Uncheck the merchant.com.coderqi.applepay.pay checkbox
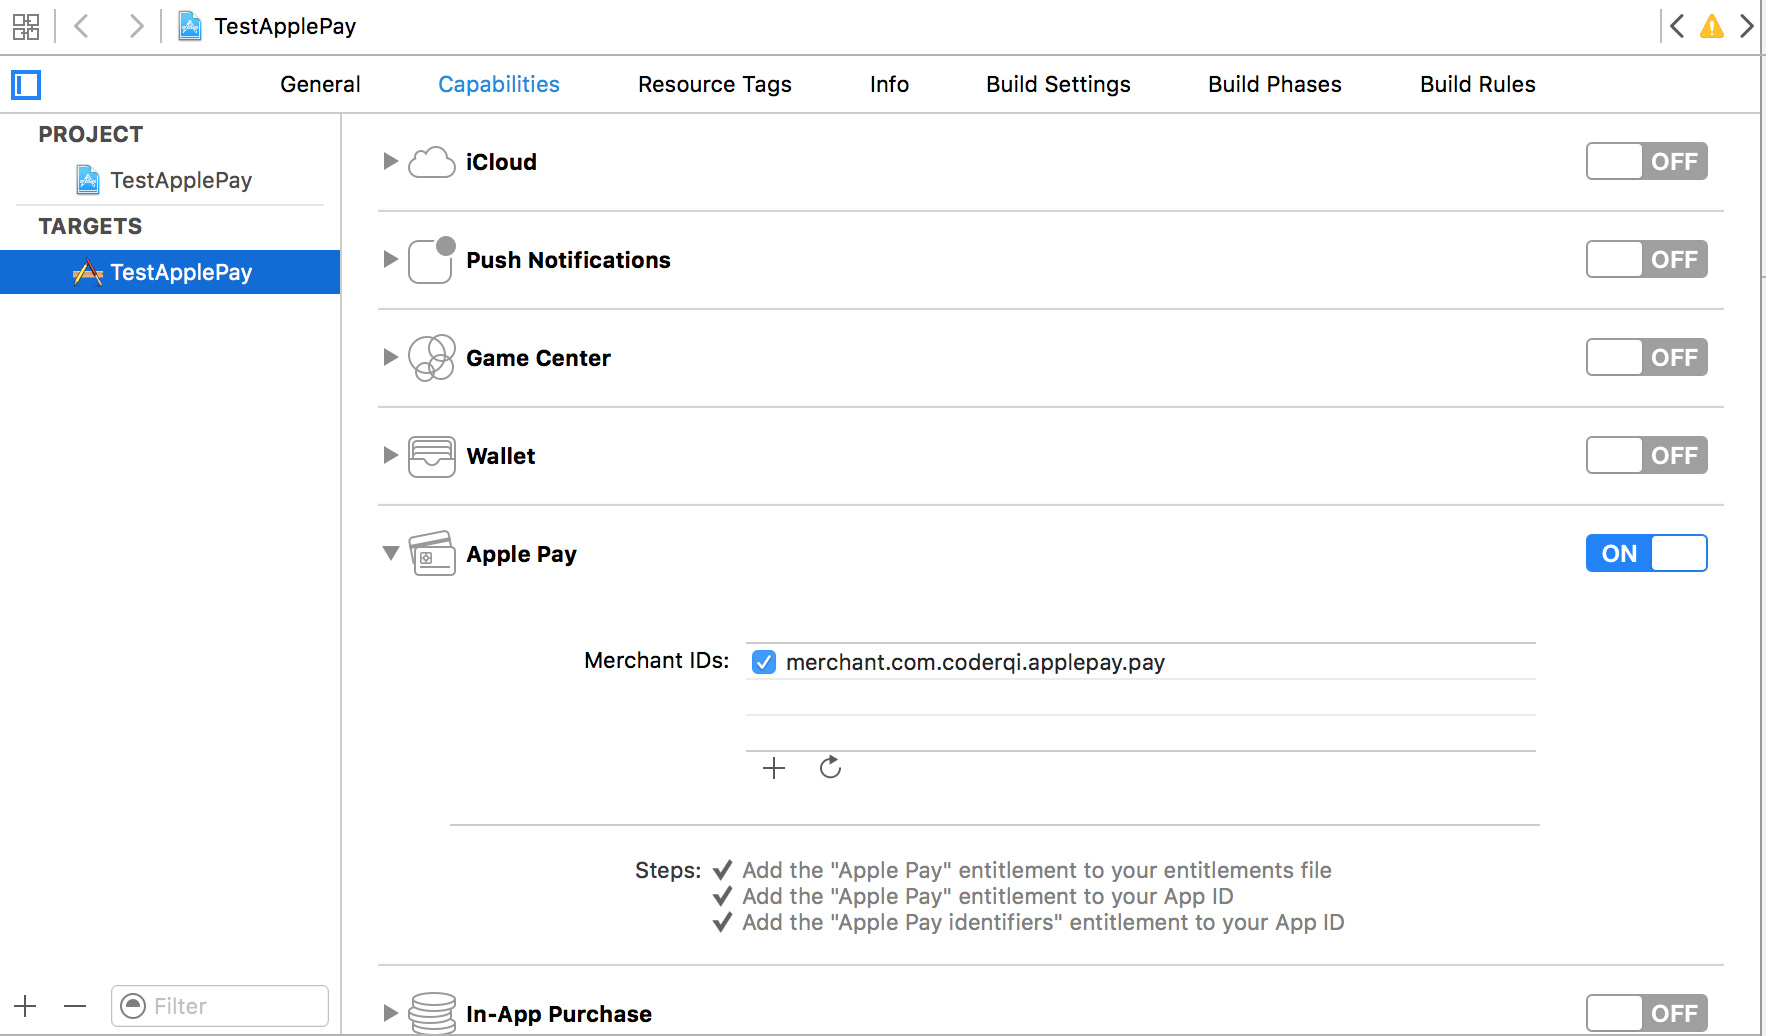Image resolution: width=1766 pixels, height=1036 pixels. [764, 662]
